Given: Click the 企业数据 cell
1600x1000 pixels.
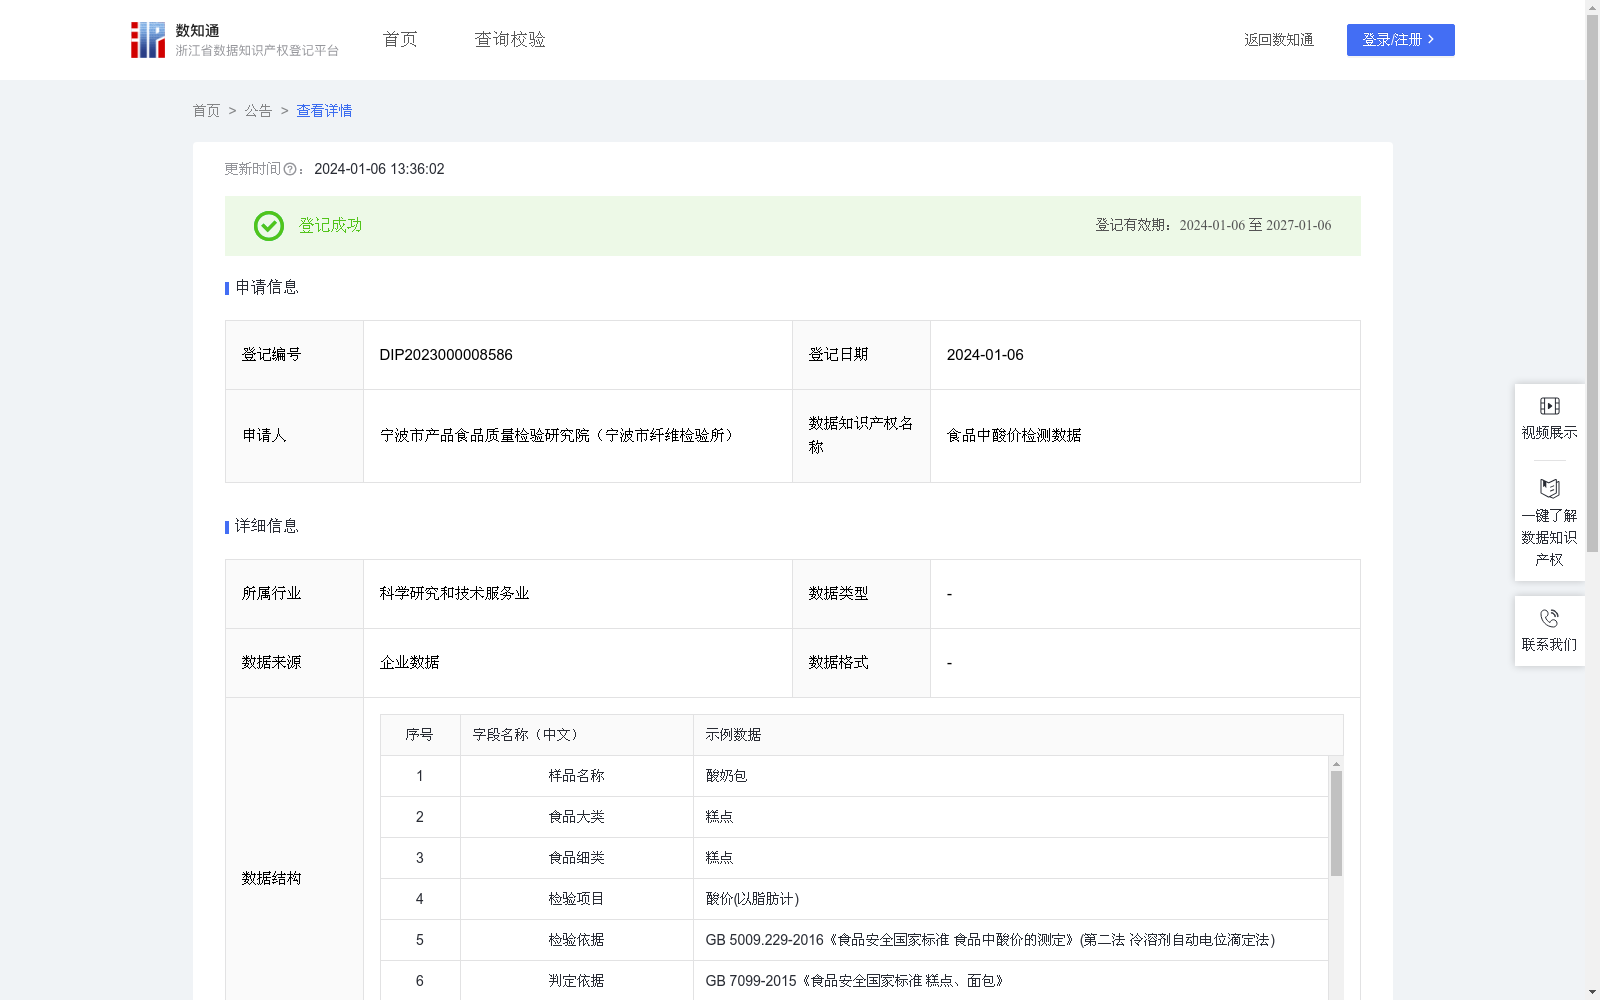Looking at the screenshot, I should tap(578, 663).
